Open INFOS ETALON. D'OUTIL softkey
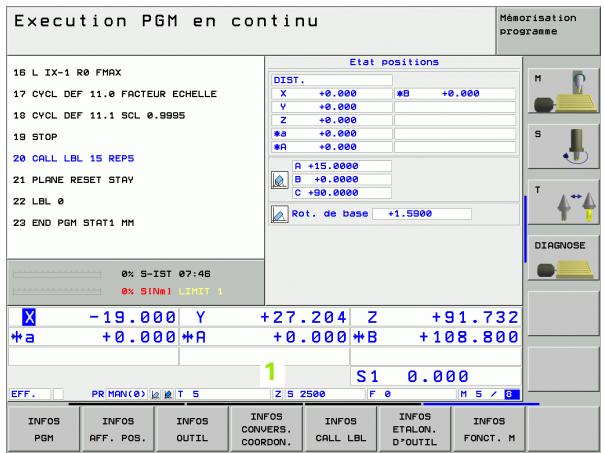This screenshot has width=604, height=453. click(x=415, y=429)
